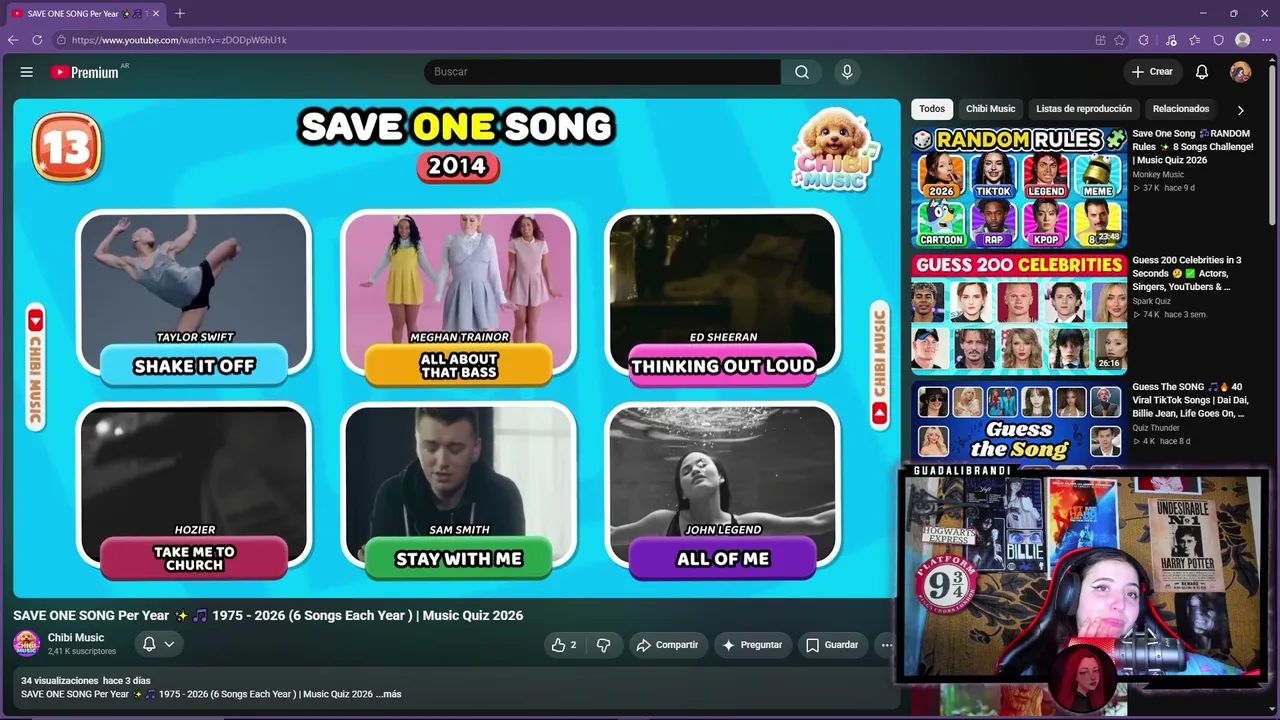This screenshot has width=1280, height=720.
Task: Open the YouTube guide hamburger menu
Action: (27, 72)
